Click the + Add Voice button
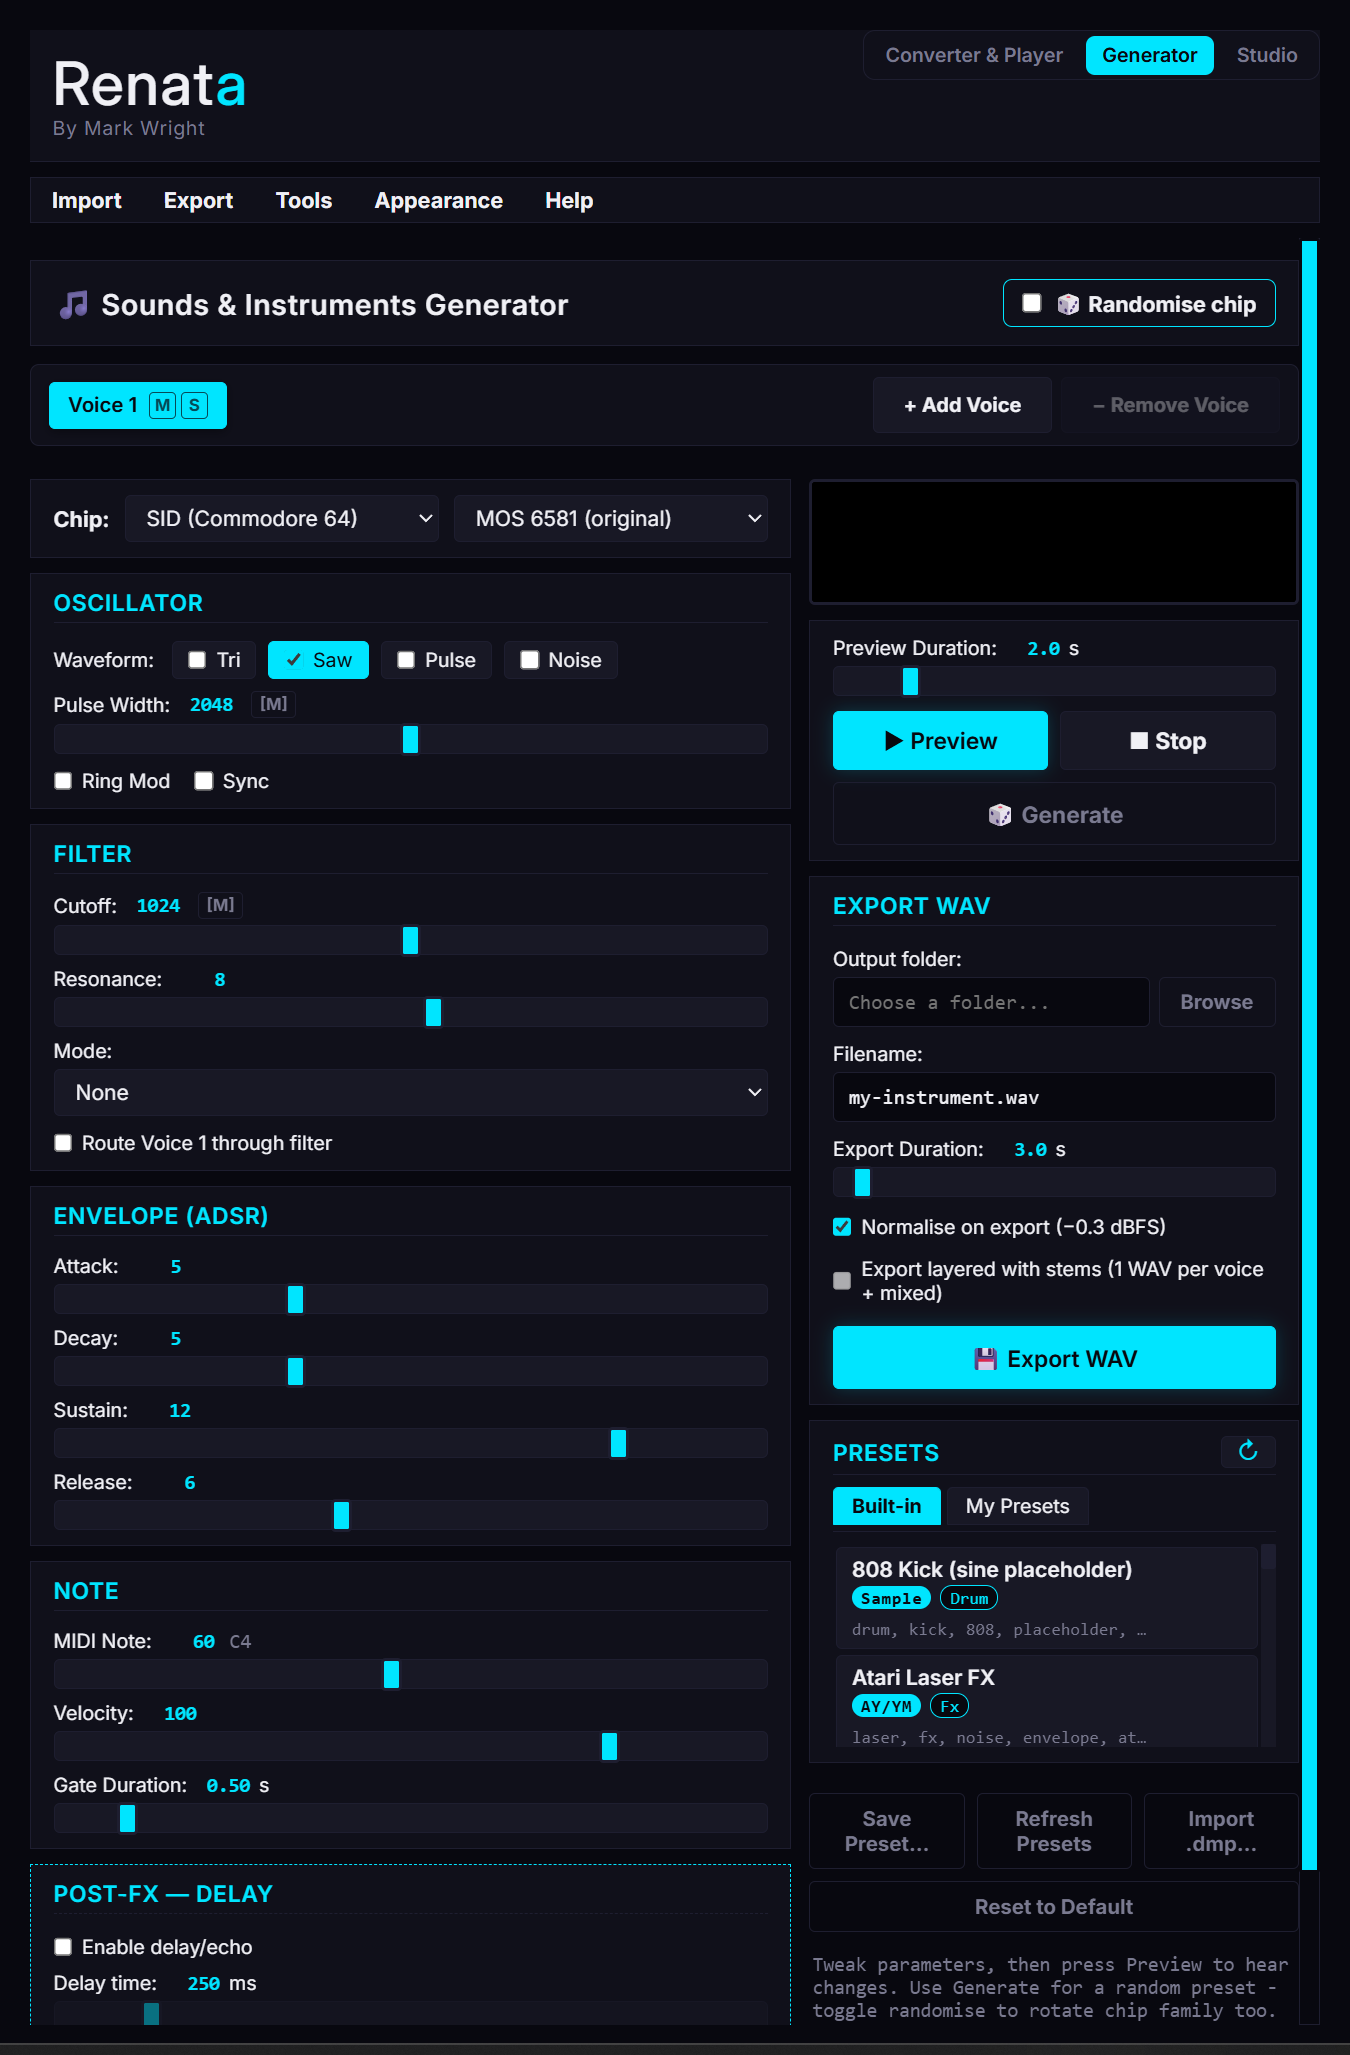Image resolution: width=1350 pixels, height=2055 pixels. [962, 405]
